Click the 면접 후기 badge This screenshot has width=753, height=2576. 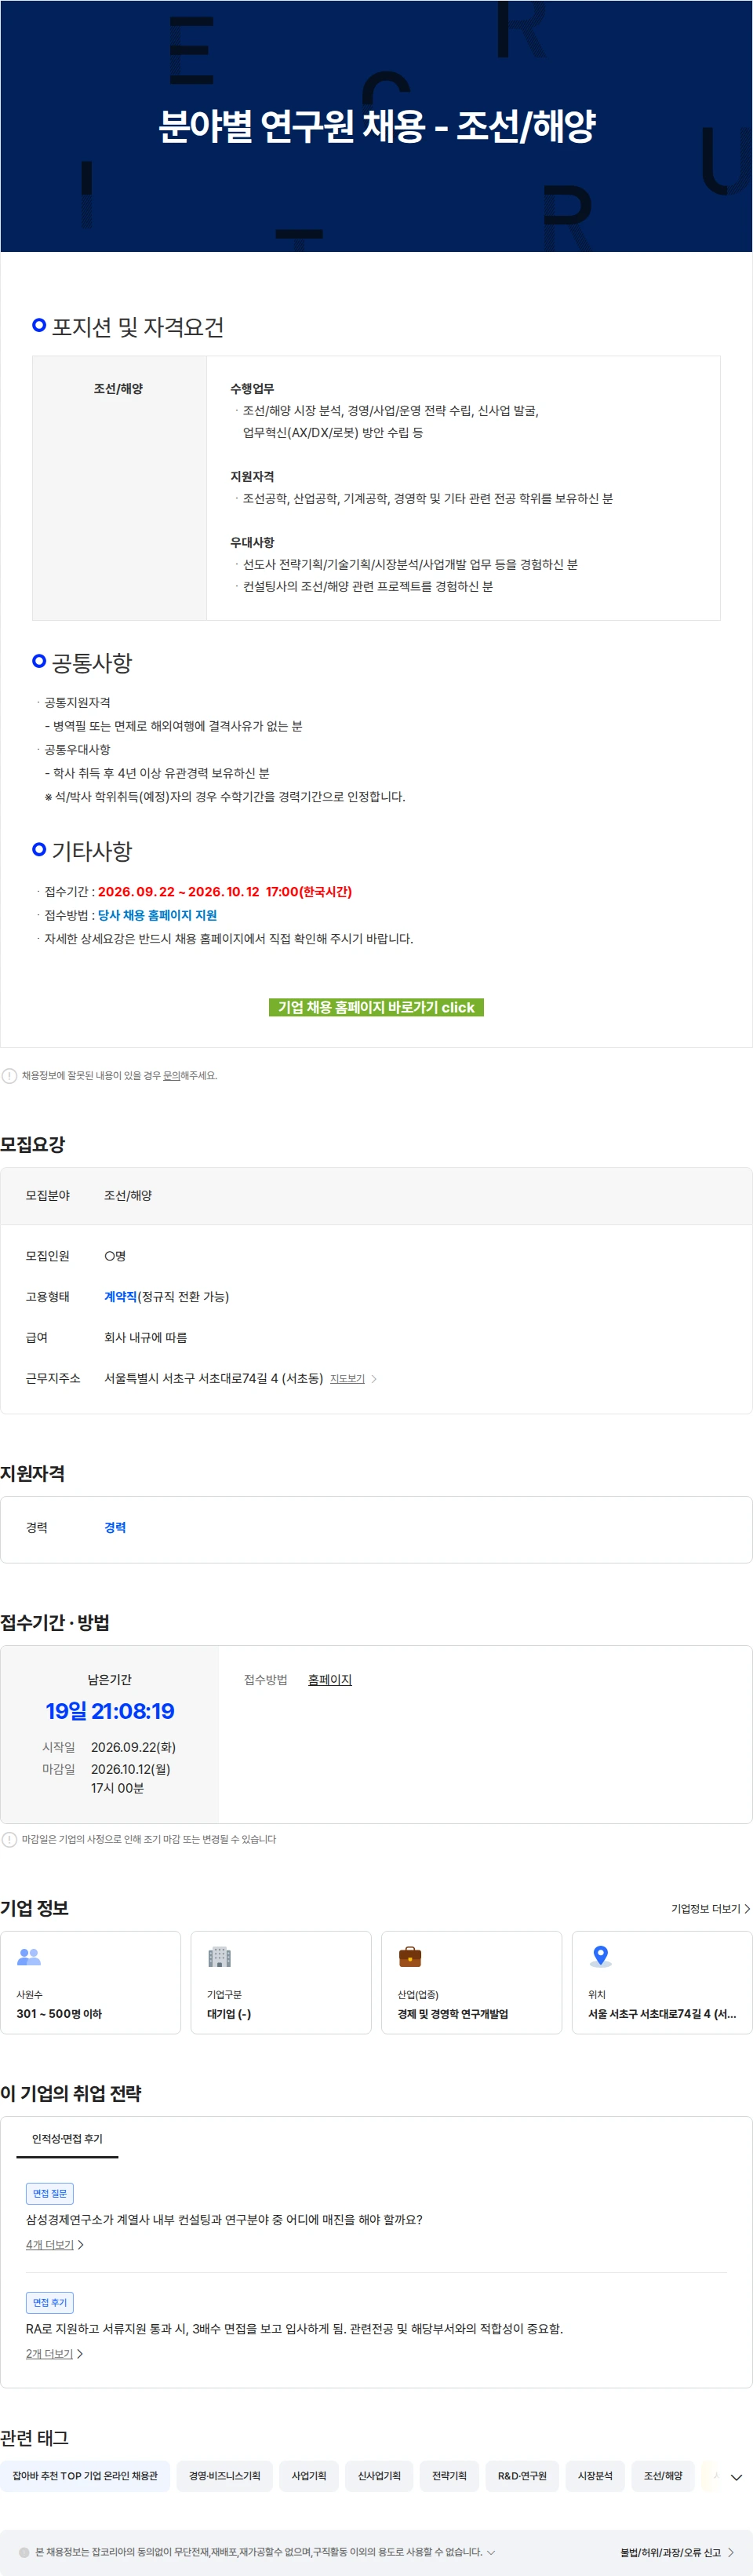pos(50,2302)
